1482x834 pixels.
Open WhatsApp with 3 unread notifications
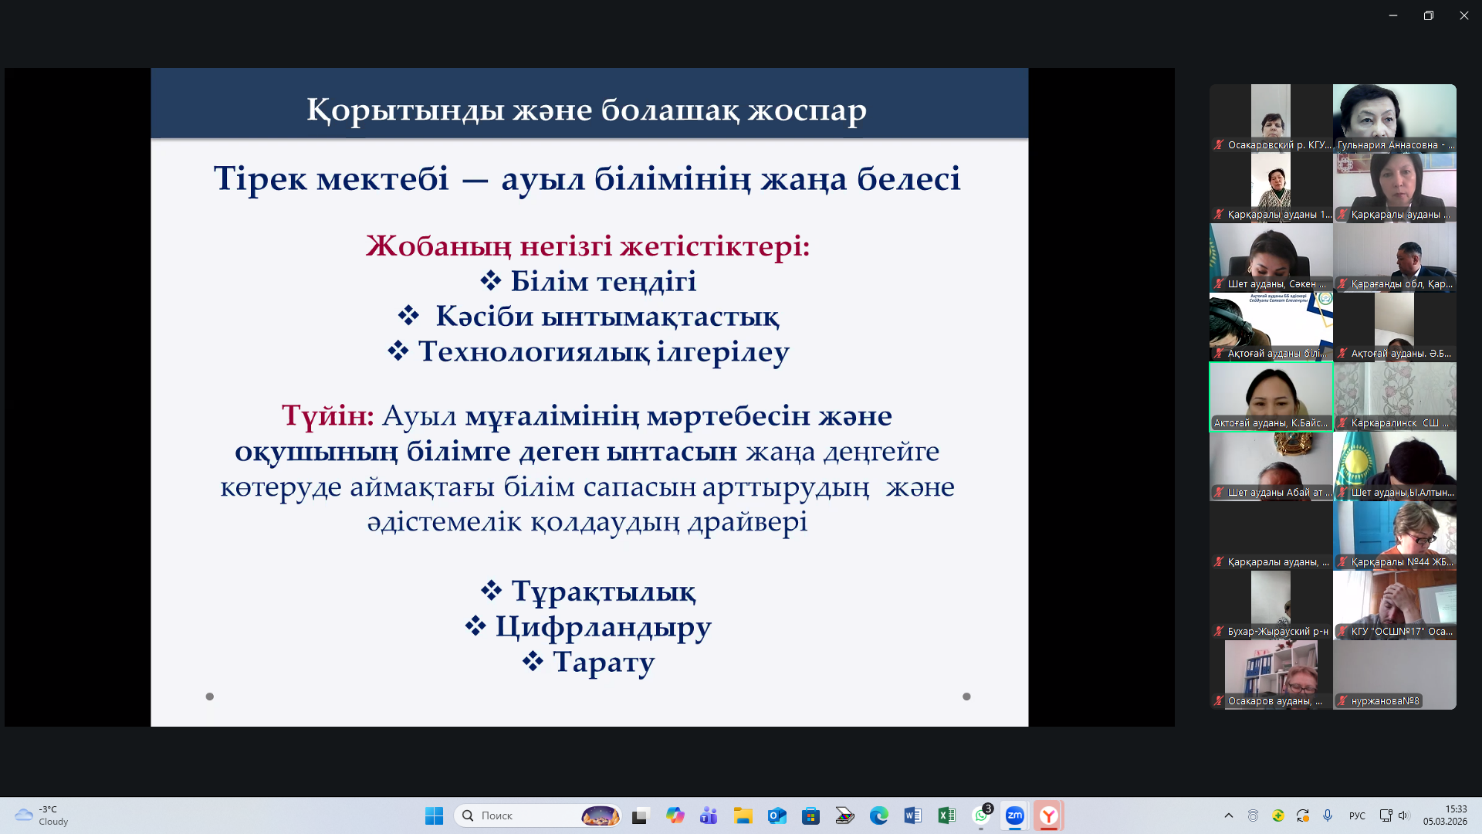click(981, 816)
